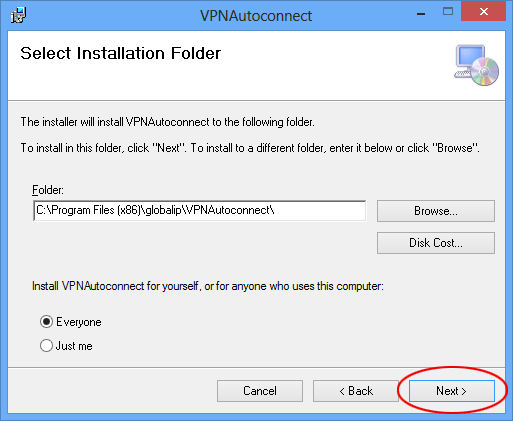This screenshot has height=421, width=513.
Task: Go back with the < Back button
Action: [x=356, y=391]
